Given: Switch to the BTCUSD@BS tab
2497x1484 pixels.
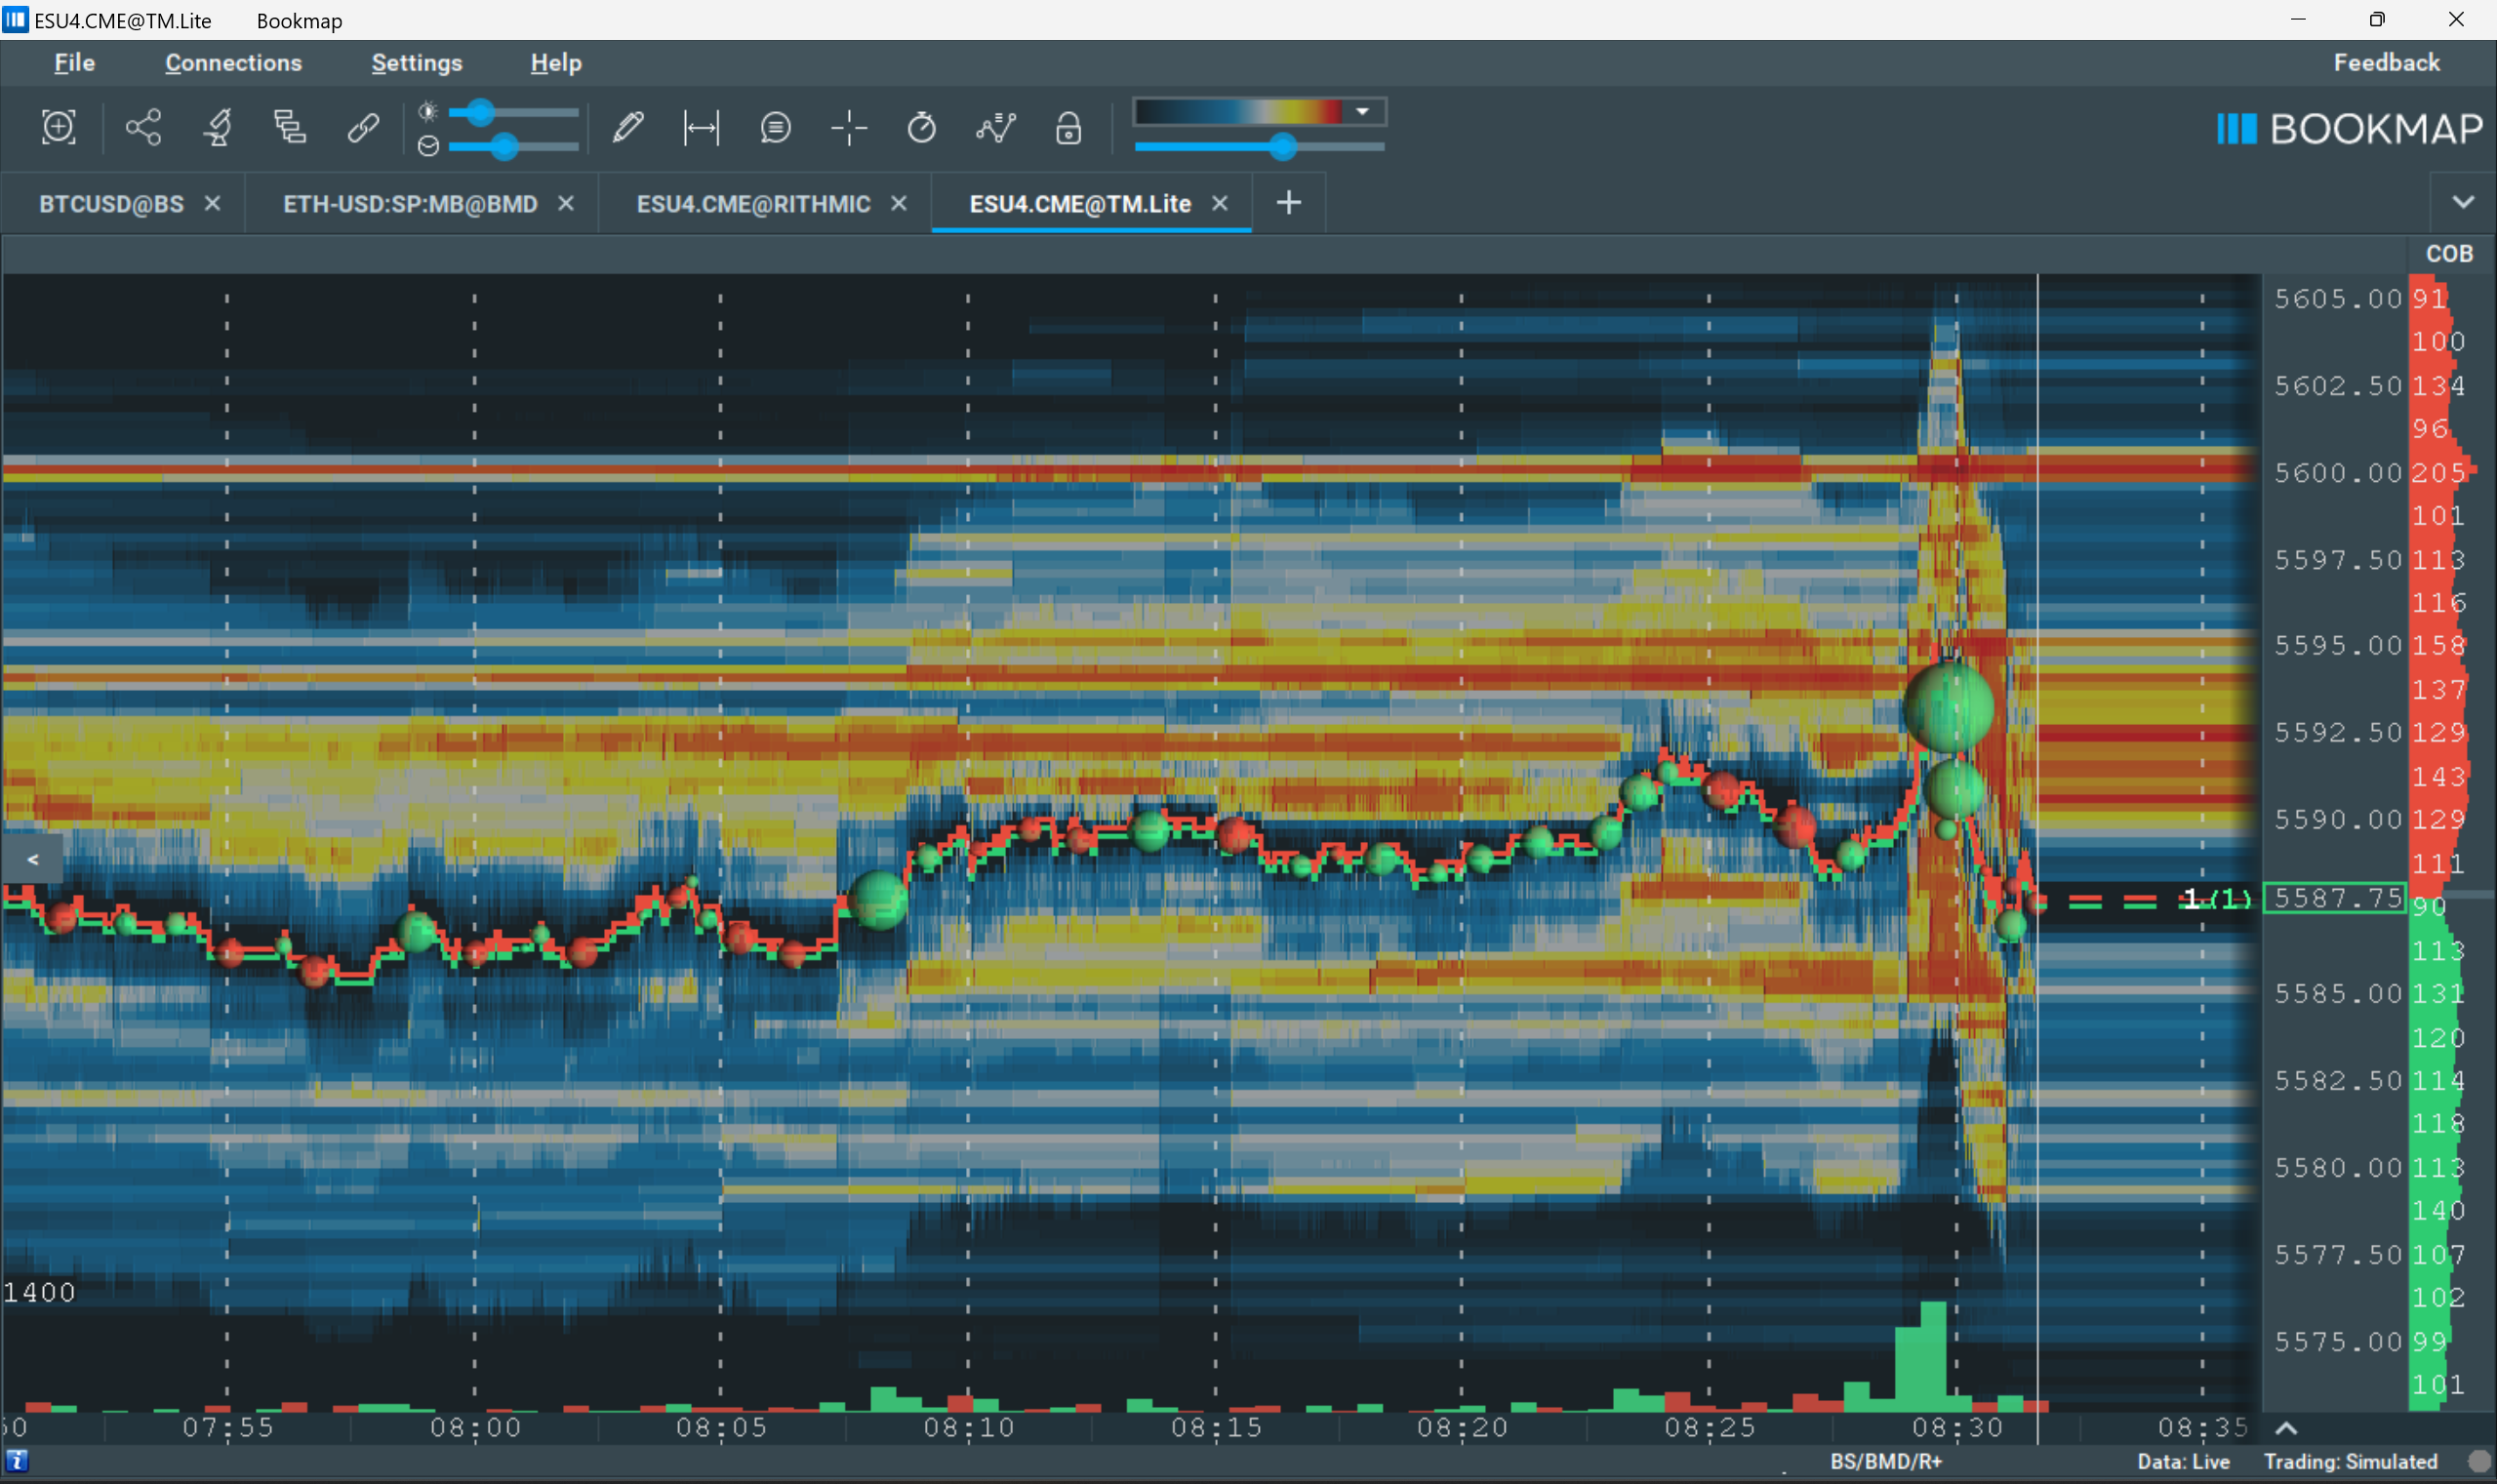Looking at the screenshot, I should click(111, 204).
